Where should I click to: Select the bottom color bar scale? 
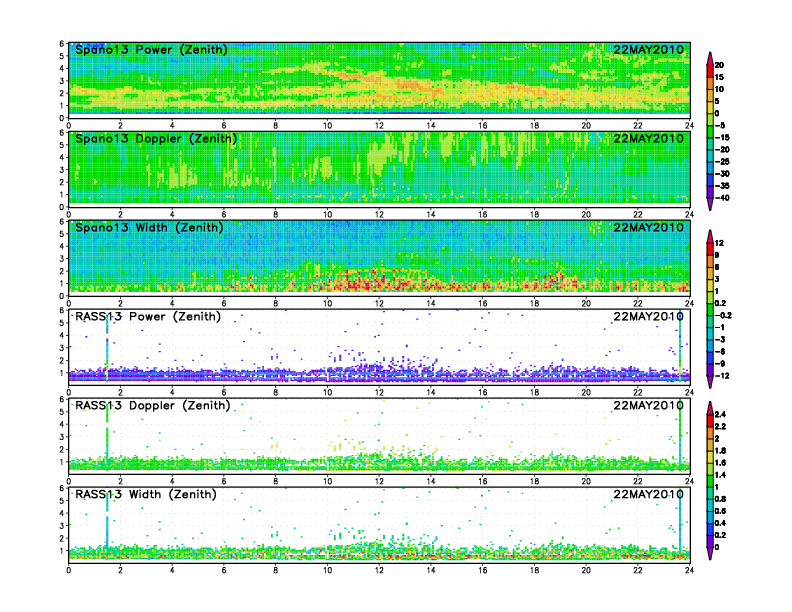coord(710,481)
